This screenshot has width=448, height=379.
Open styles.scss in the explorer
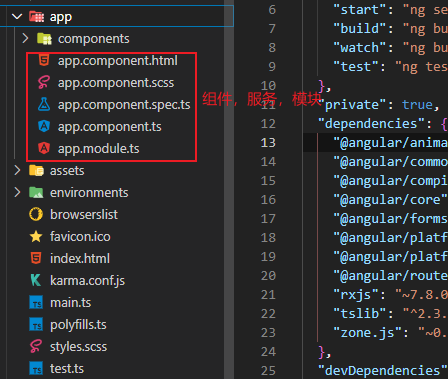pyautogui.click(x=78, y=347)
